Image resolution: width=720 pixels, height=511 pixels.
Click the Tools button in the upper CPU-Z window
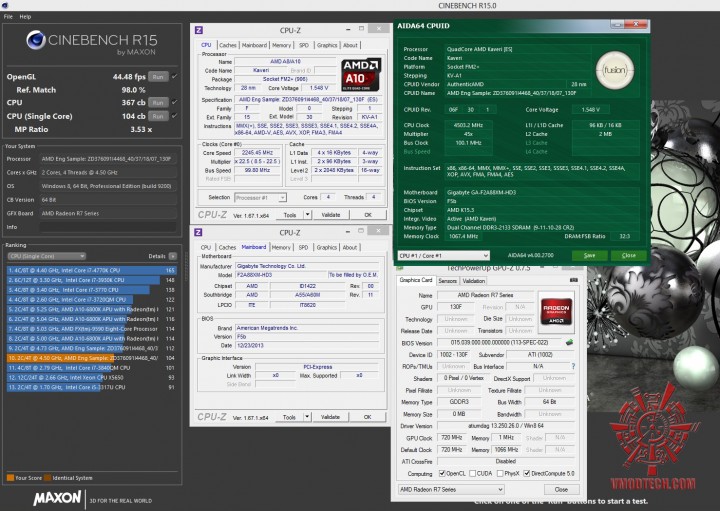click(x=290, y=215)
